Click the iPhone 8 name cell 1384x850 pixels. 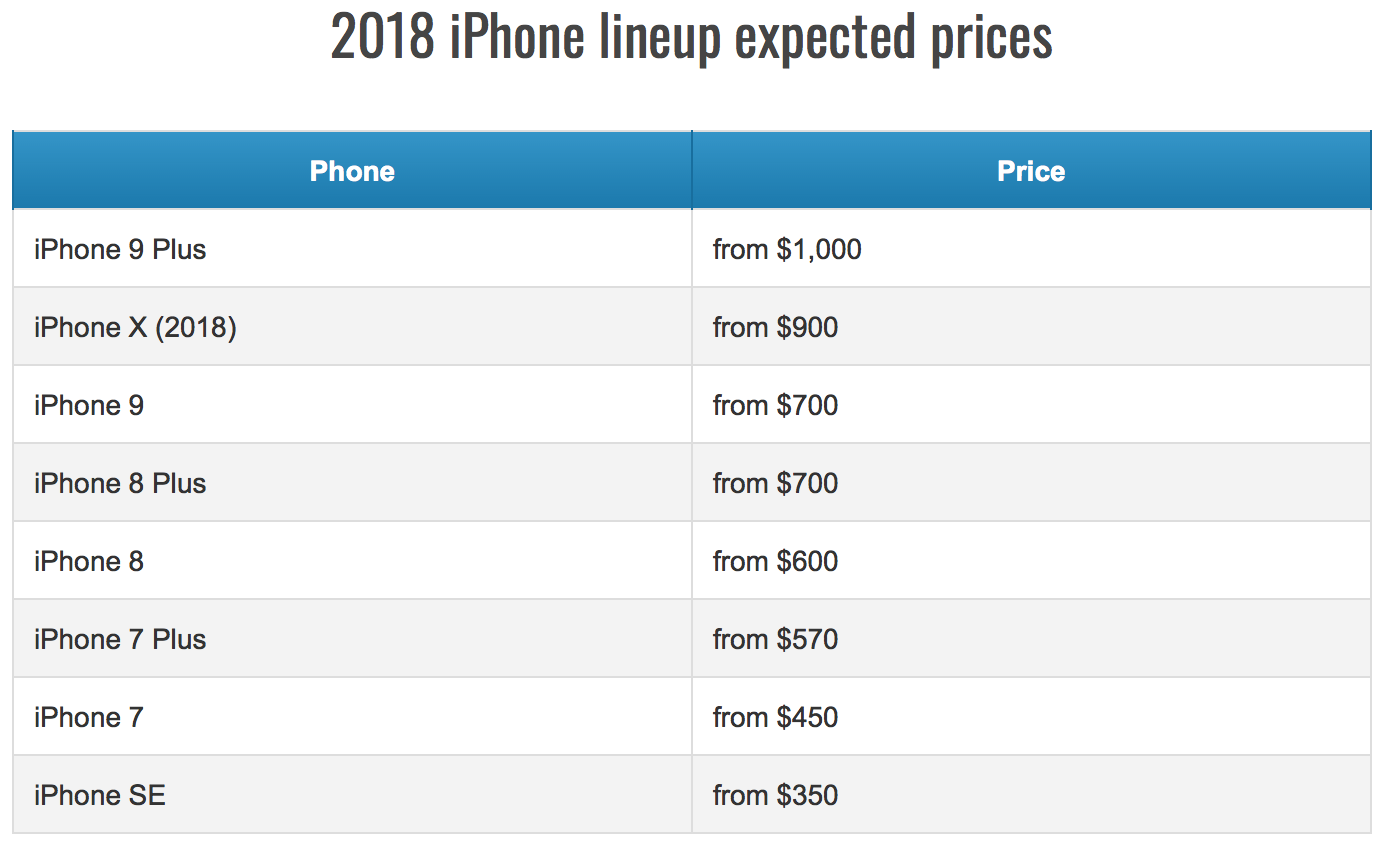click(x=89, y=561)
